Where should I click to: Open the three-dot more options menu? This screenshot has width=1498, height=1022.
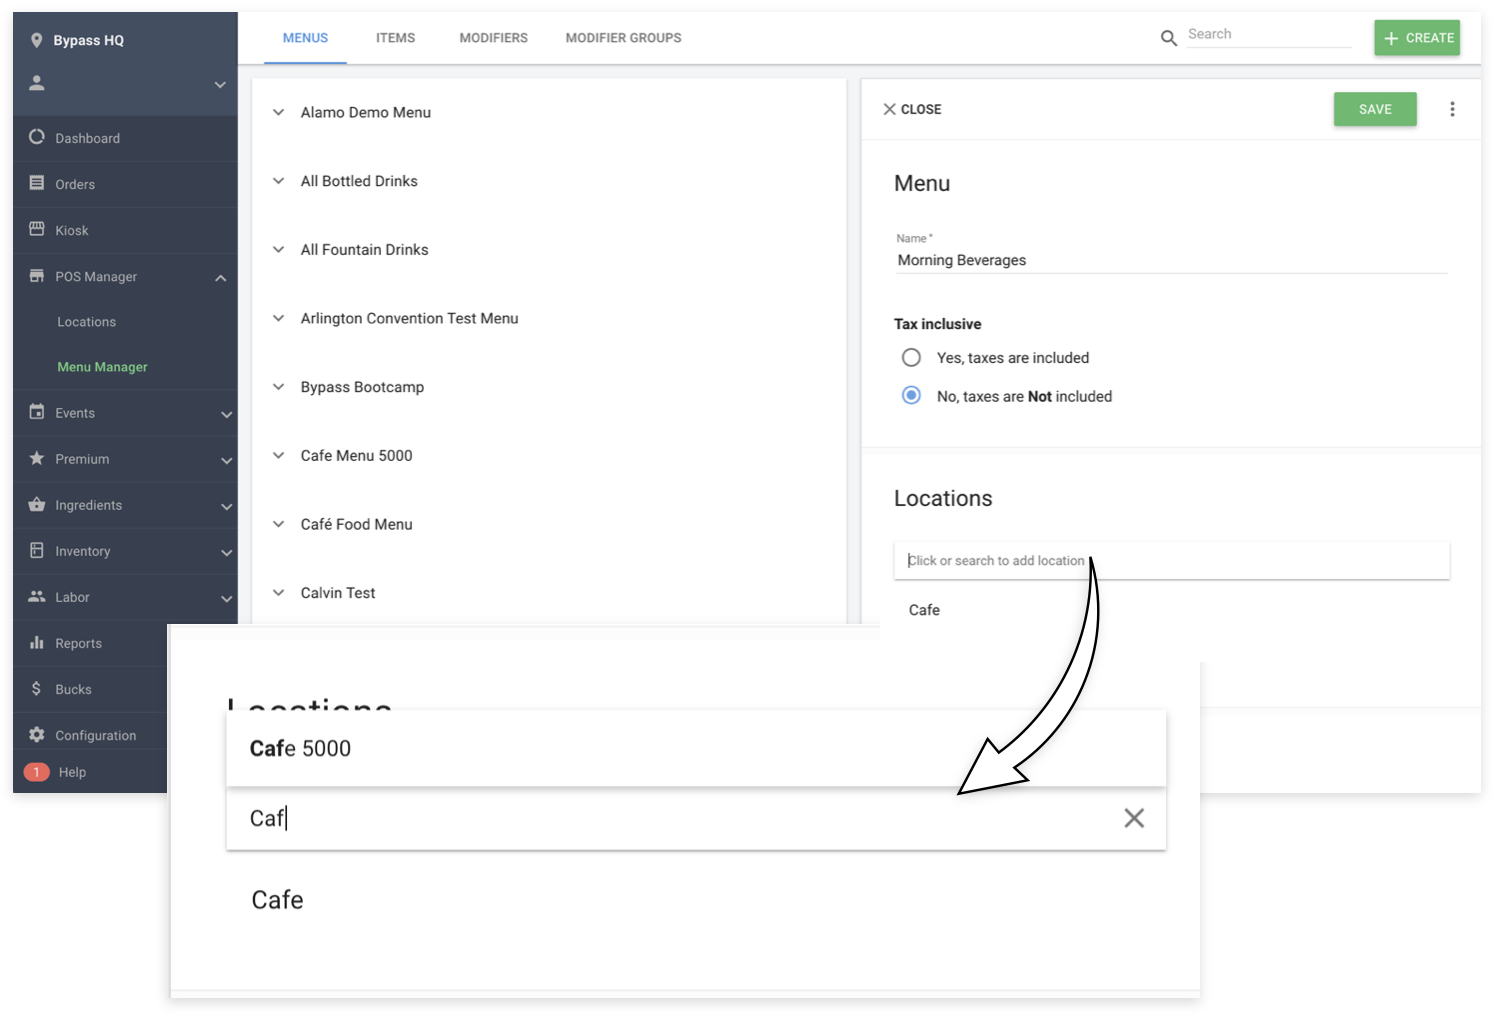point(1452,109)
